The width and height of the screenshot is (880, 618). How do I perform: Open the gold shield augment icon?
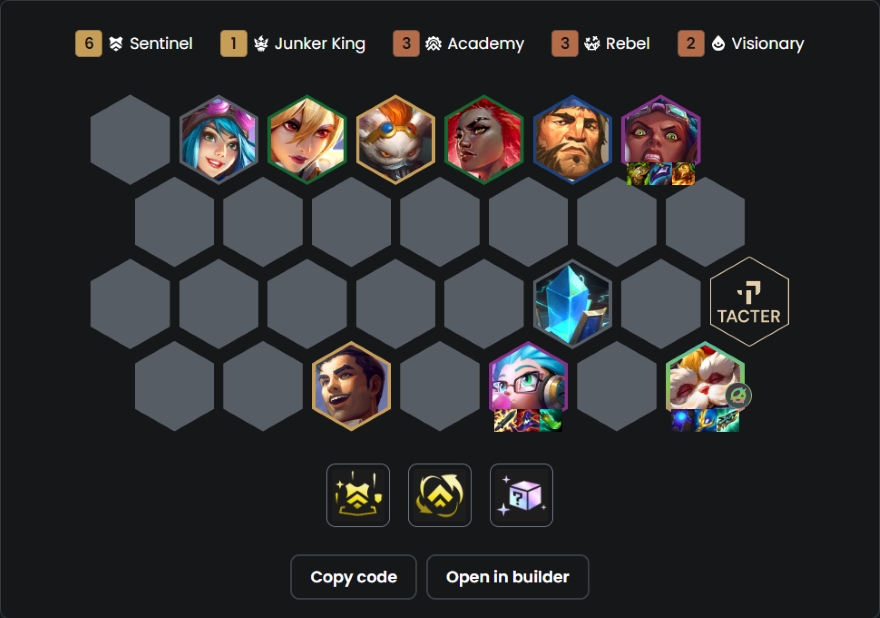pyautogui.click(x=358, y=495)
